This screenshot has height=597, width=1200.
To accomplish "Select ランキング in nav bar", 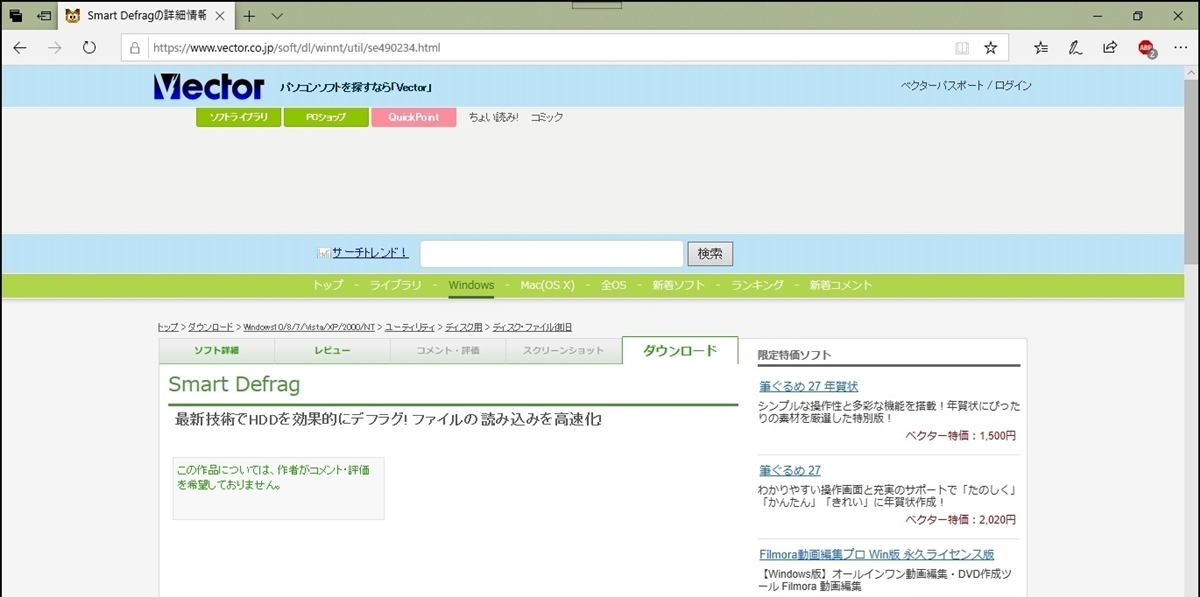I will tap(757, 285).
